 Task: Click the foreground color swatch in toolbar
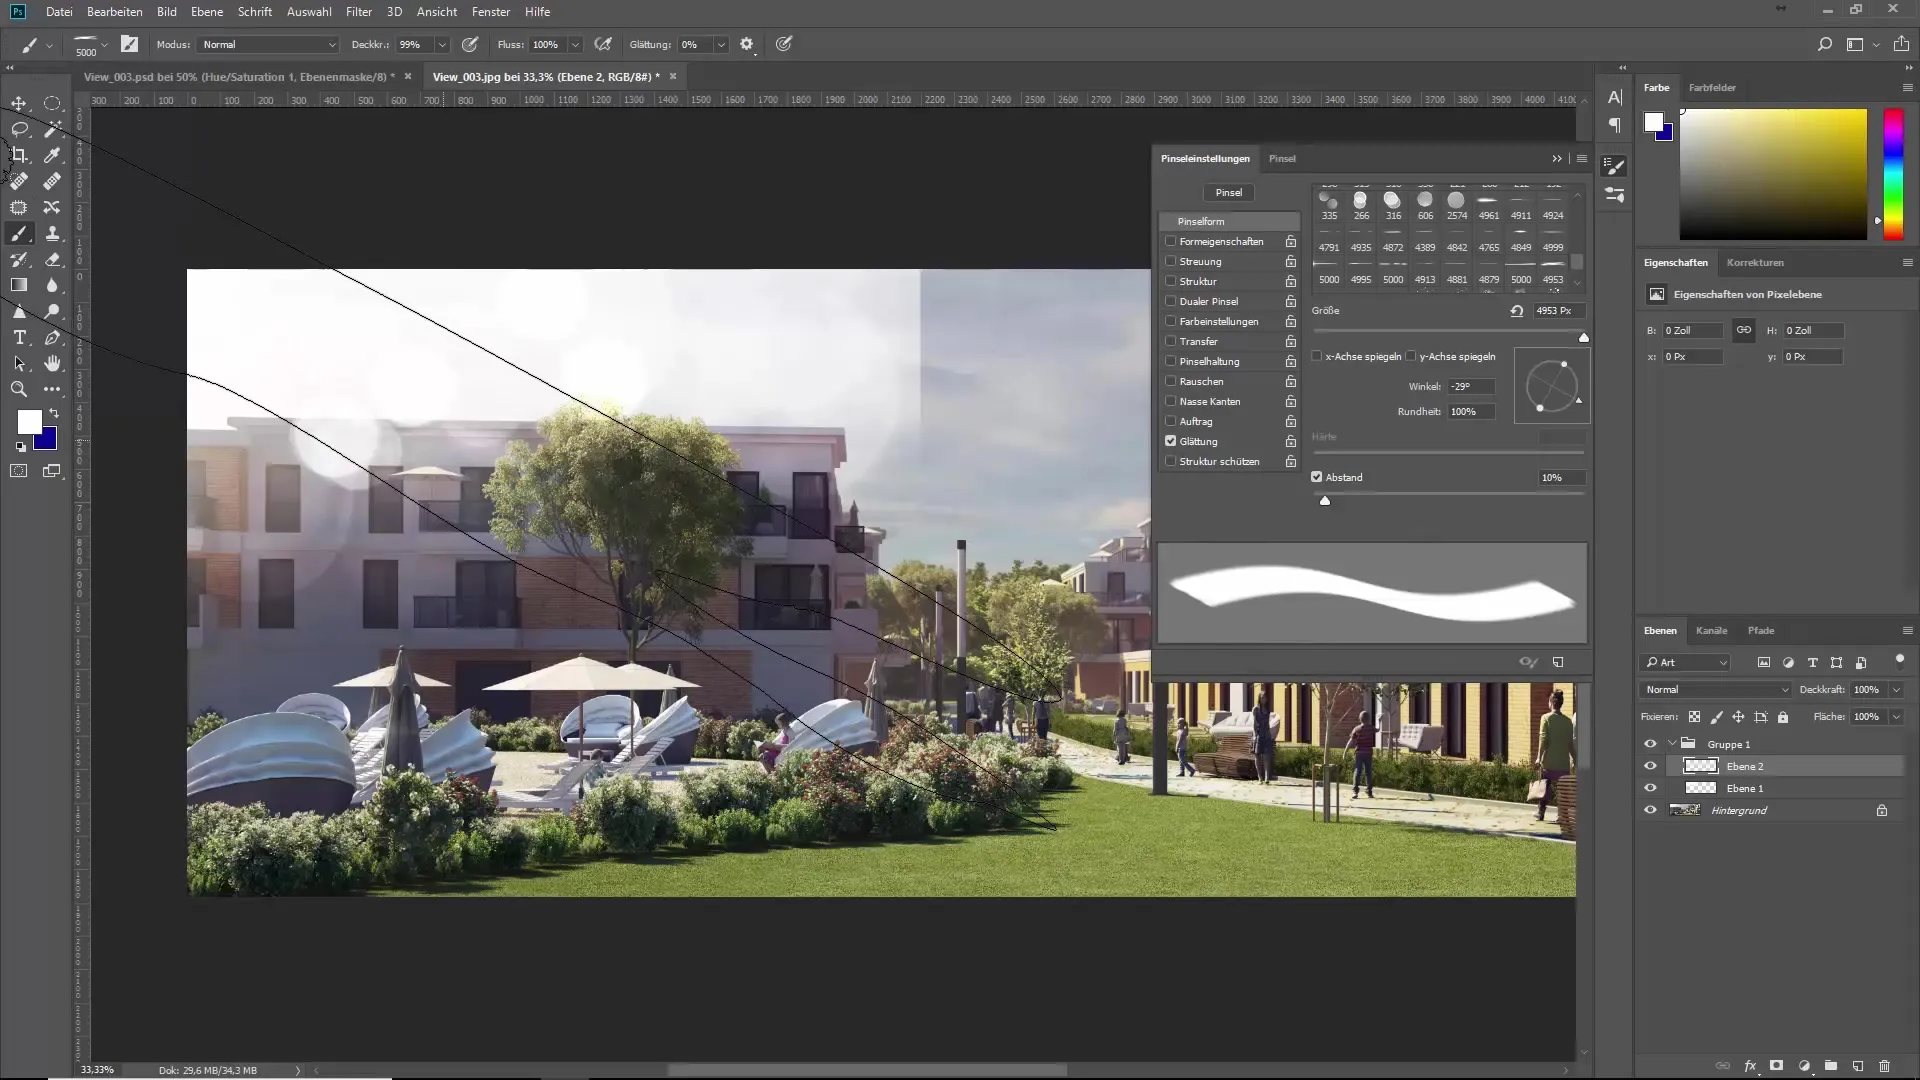[x=29, y=422]
